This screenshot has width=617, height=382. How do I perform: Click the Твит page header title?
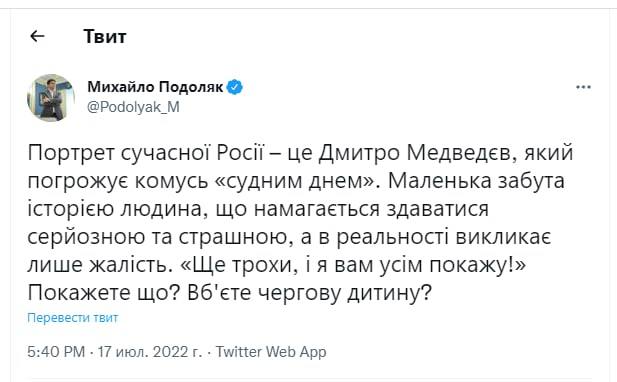(105, 37)
